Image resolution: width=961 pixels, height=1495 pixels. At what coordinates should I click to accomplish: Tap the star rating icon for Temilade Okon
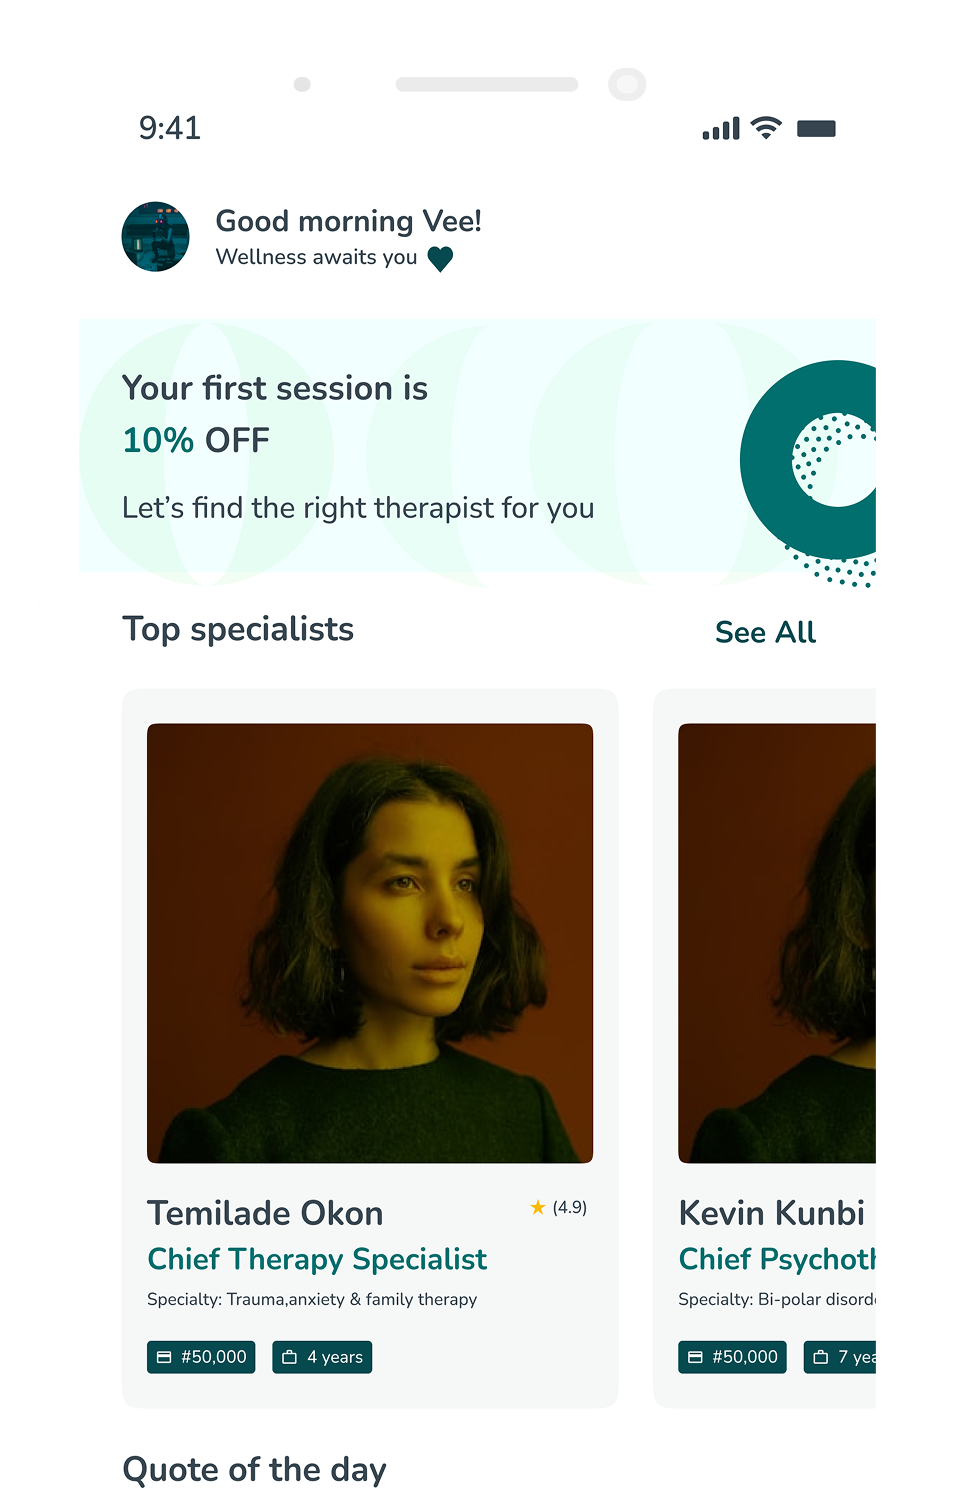tap(538, 1207)
